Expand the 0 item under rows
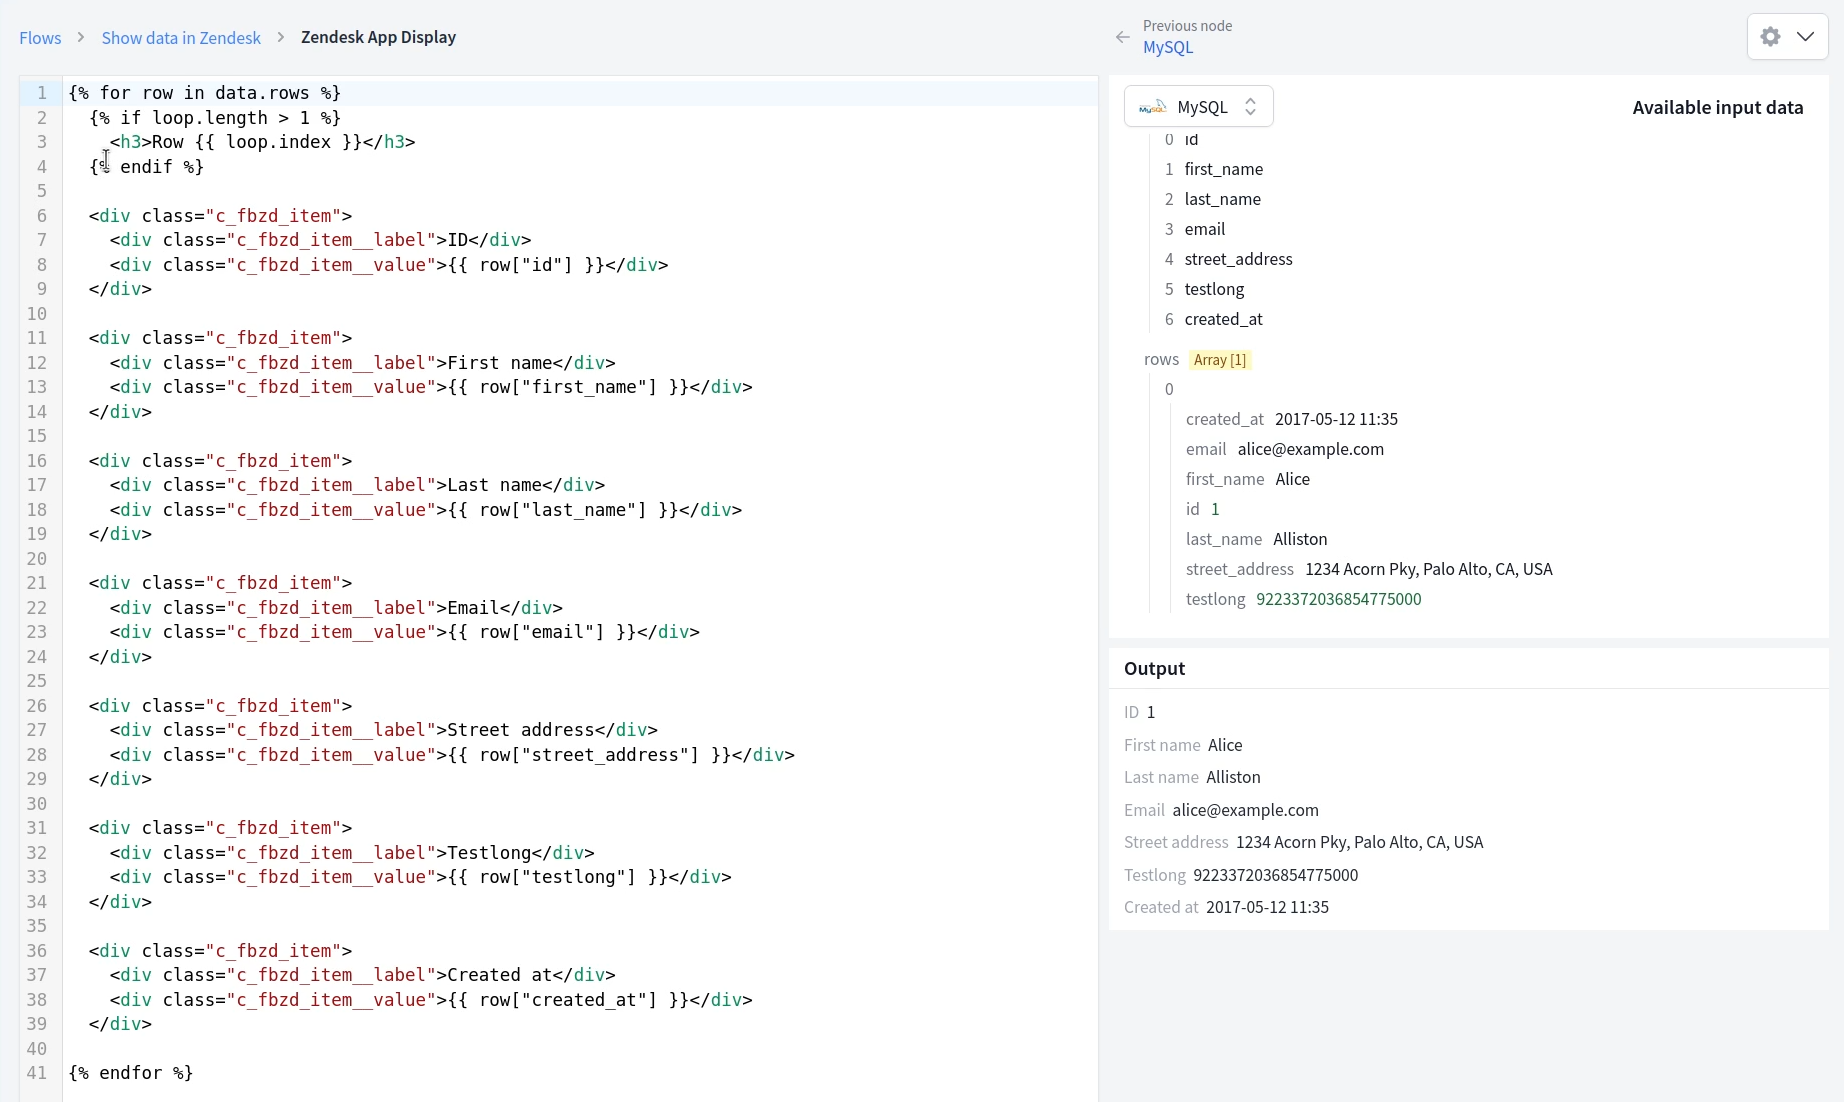The height and width of the screenshot is (1102, 1844). coord(1169,389)
